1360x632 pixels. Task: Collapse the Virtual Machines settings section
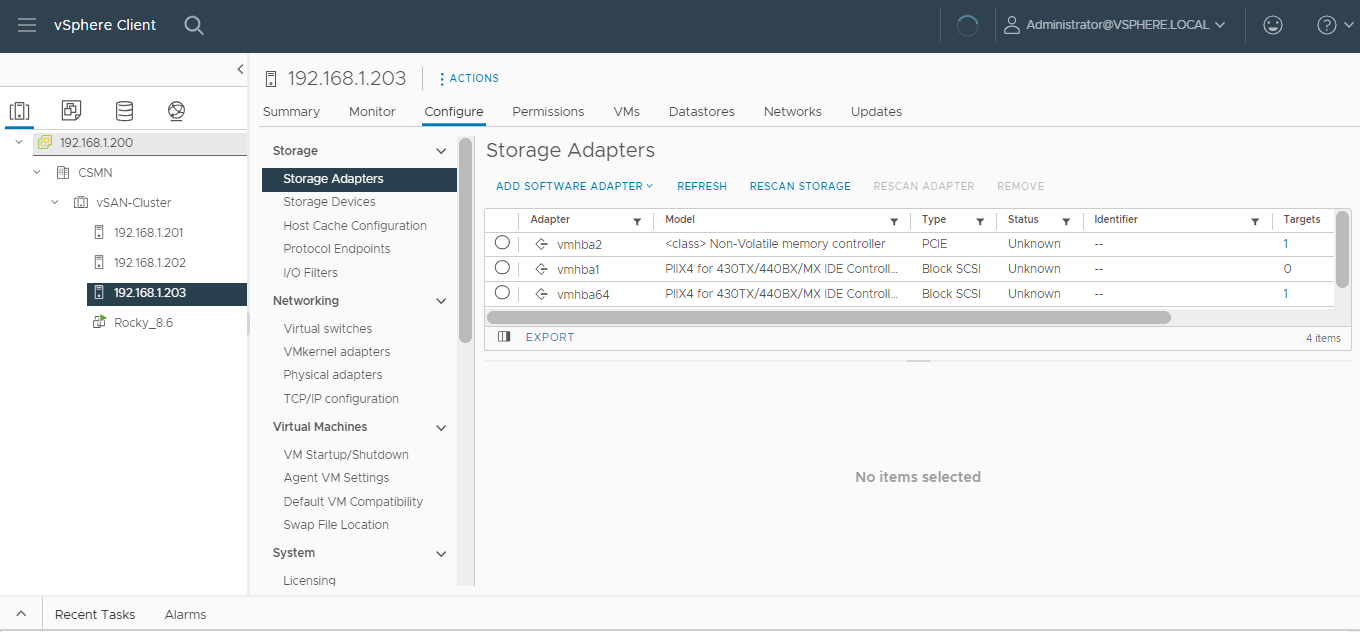[x=441, y=427]
